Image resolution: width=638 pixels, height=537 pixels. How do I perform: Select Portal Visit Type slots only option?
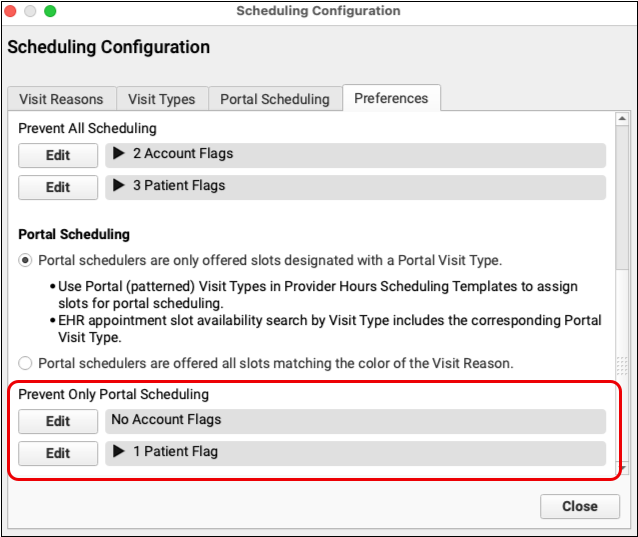tap(25, 261)
